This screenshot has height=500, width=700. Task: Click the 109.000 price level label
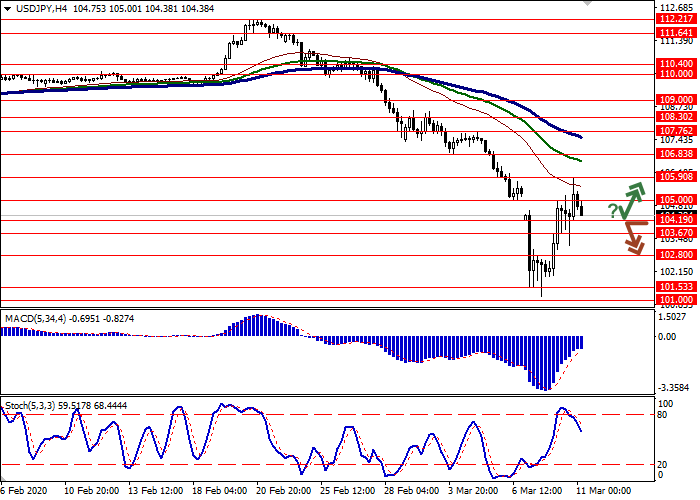pyautogui.click(x=677, y=100)
